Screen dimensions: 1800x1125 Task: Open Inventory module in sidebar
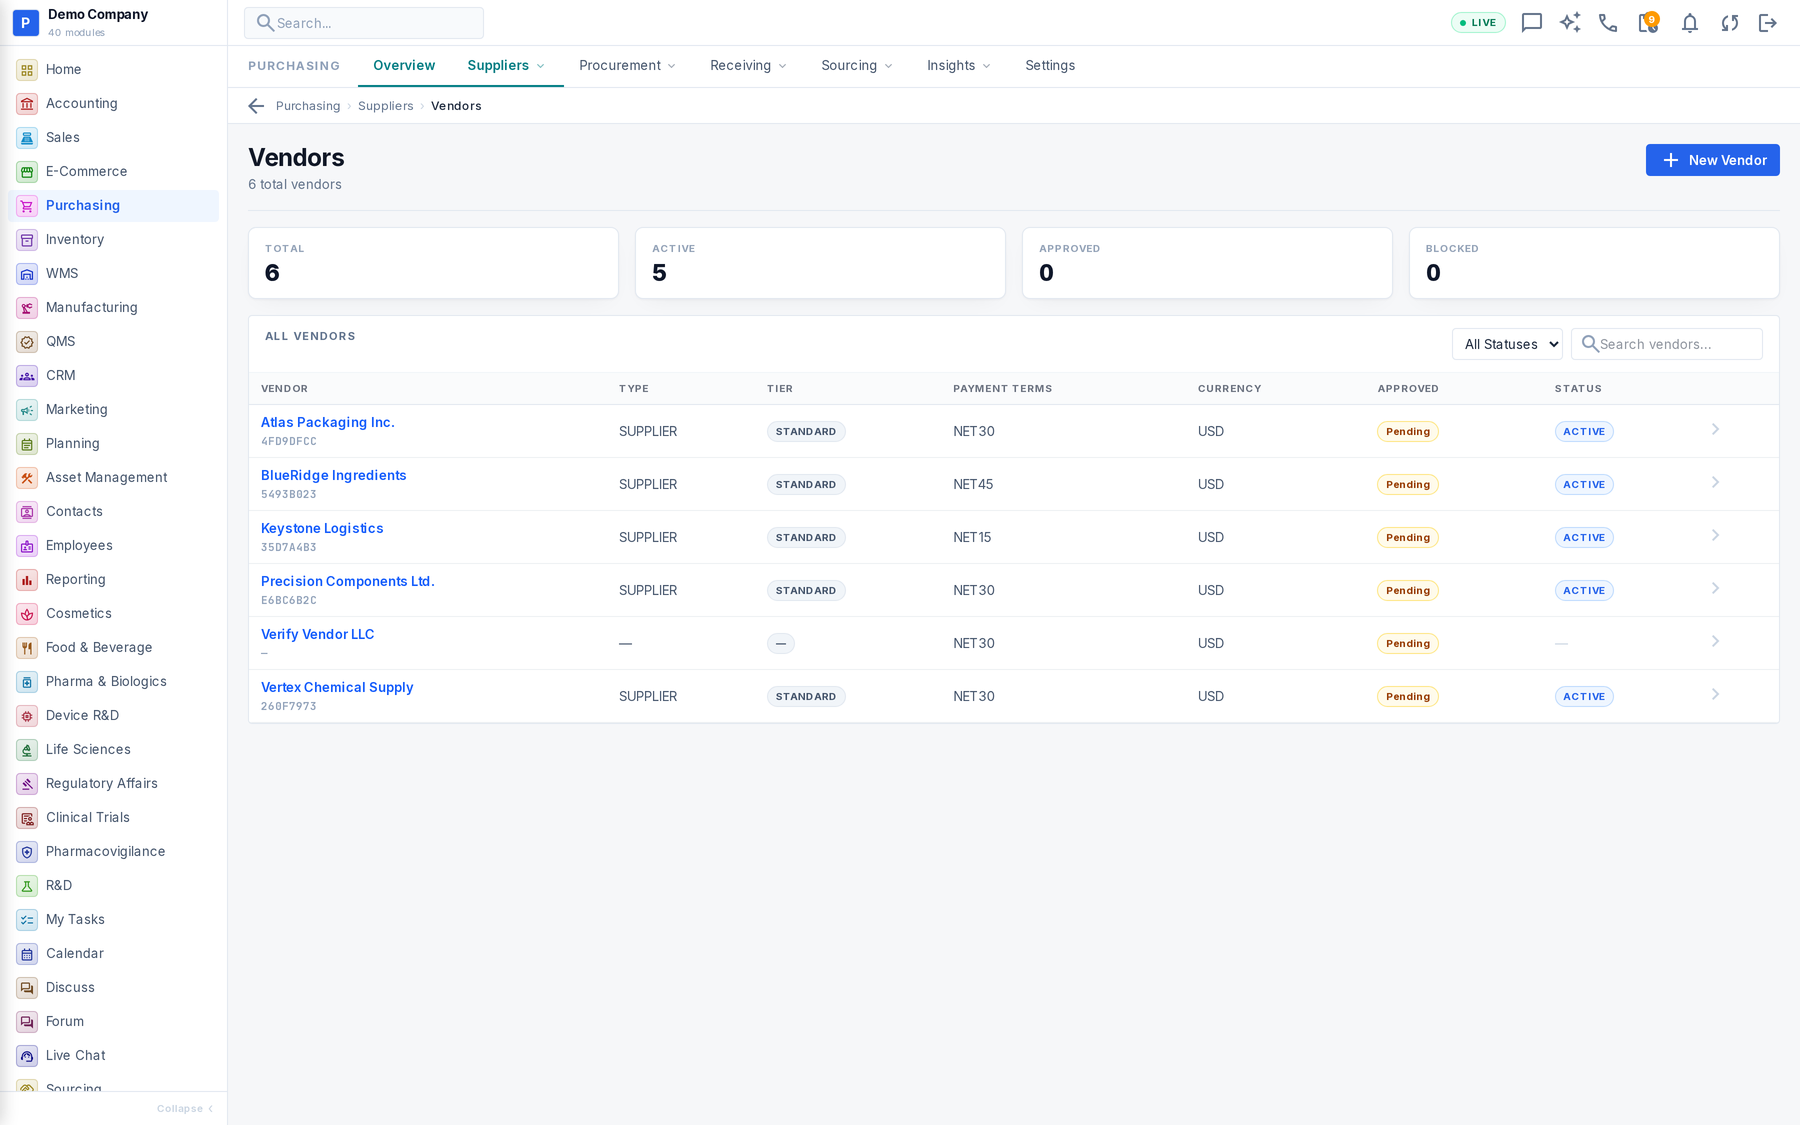click(113, 239)
